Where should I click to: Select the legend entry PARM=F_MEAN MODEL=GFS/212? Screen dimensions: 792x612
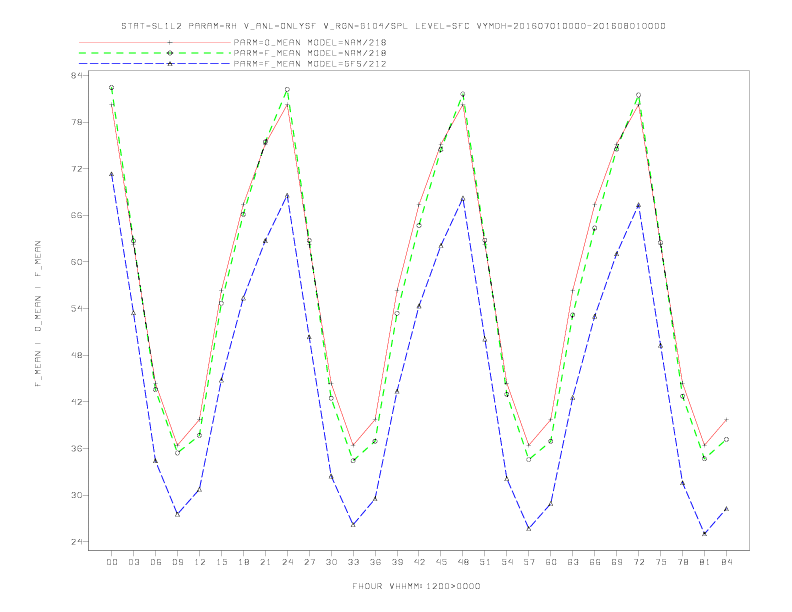click(310, 64)
